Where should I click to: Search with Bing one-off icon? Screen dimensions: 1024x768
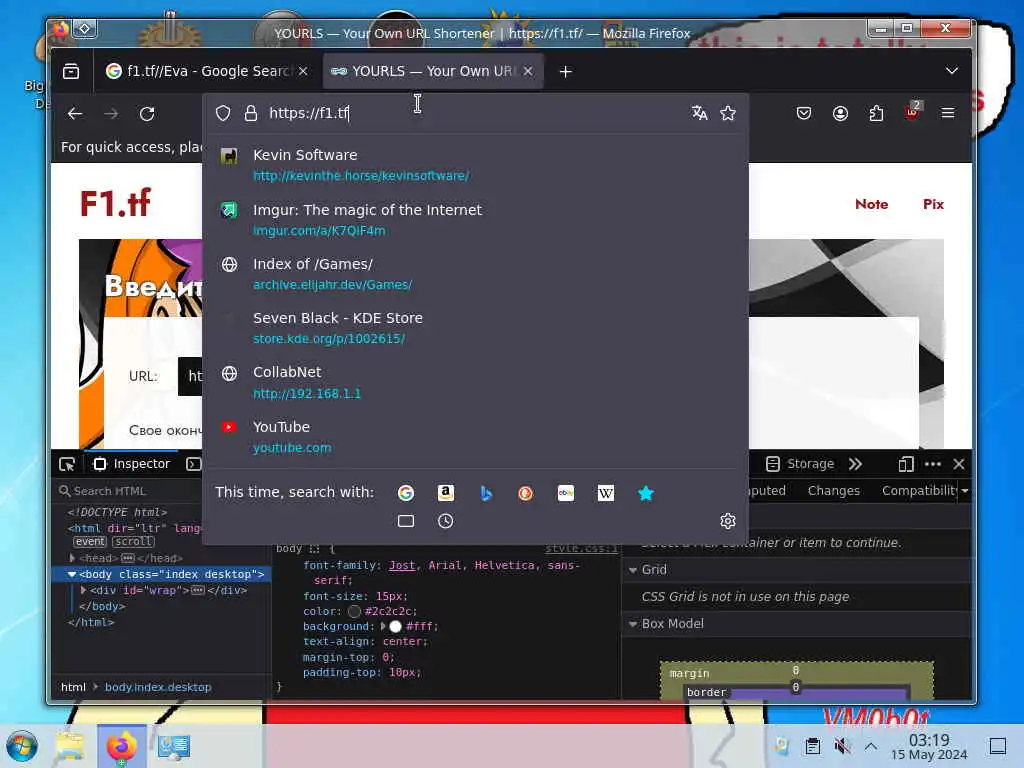[x=486, y=493]
